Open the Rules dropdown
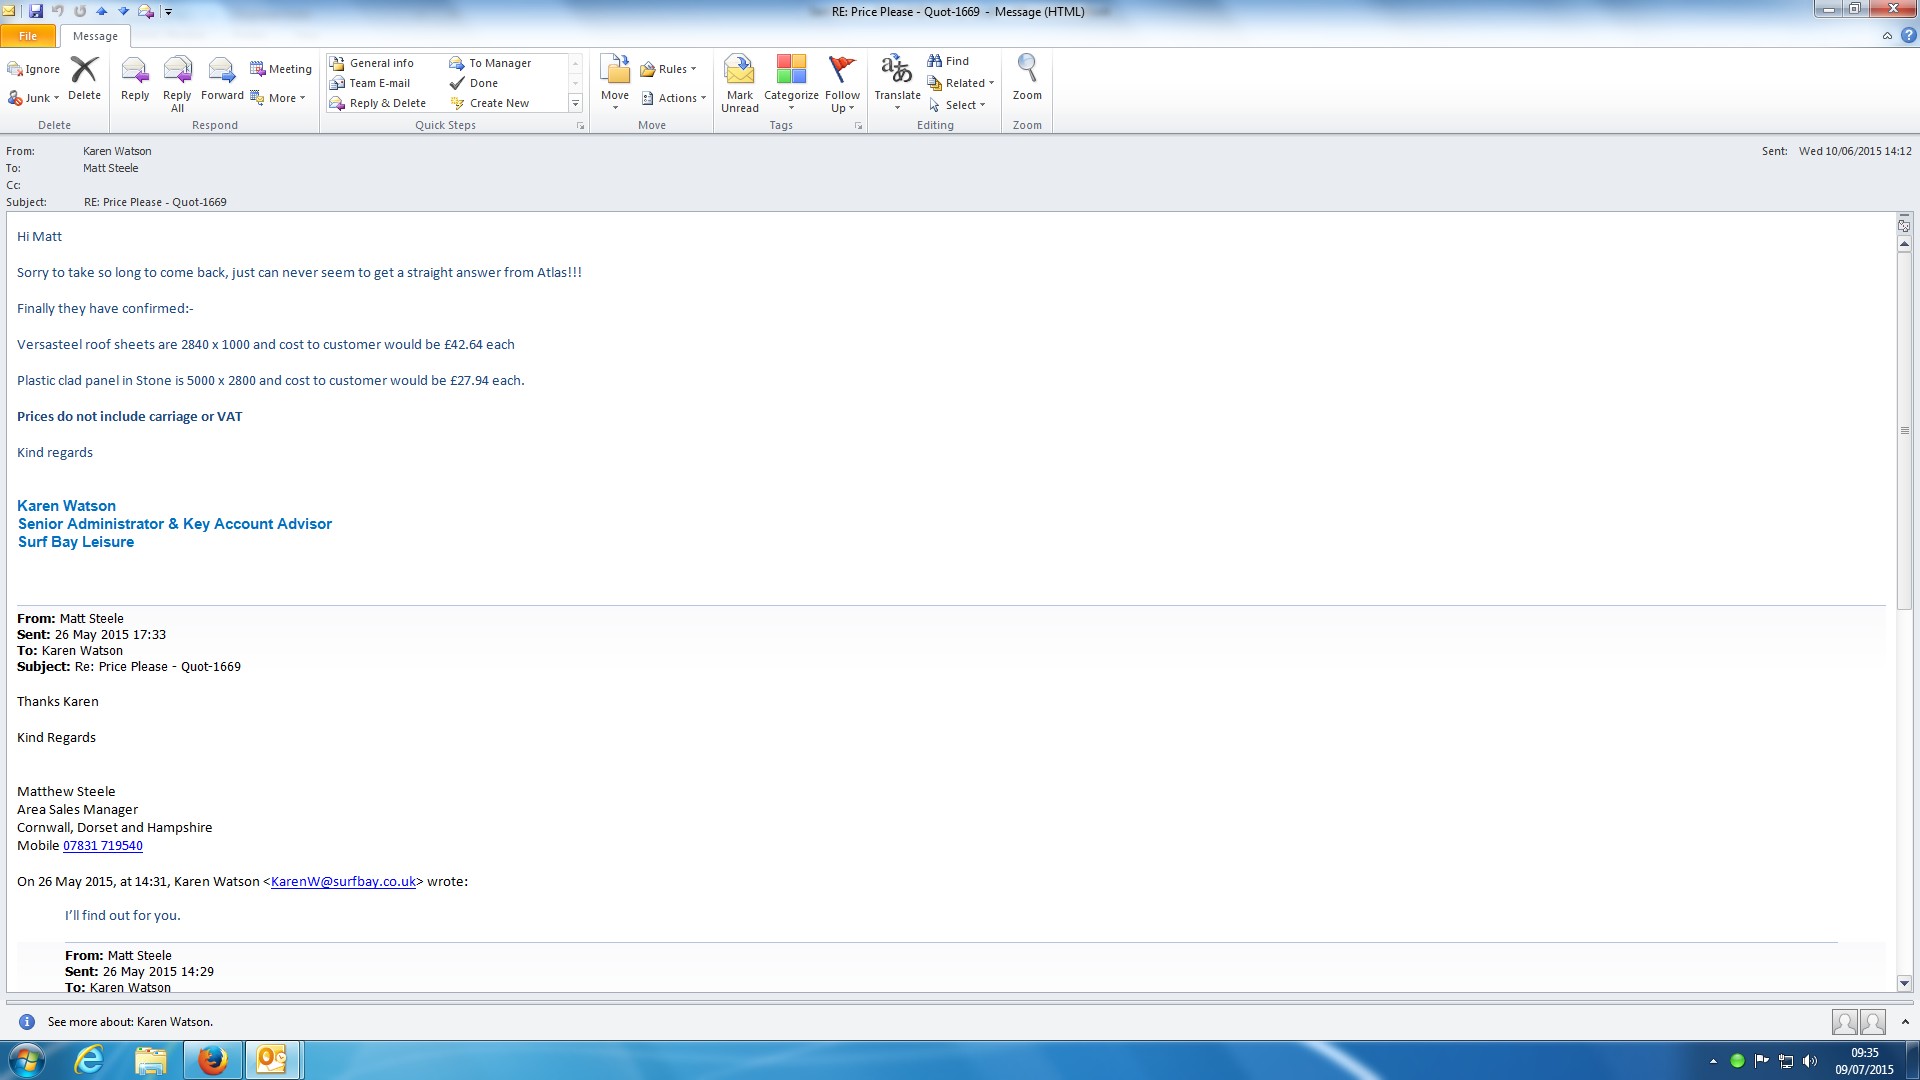The image size is (1920, 1080). point(670,69)
